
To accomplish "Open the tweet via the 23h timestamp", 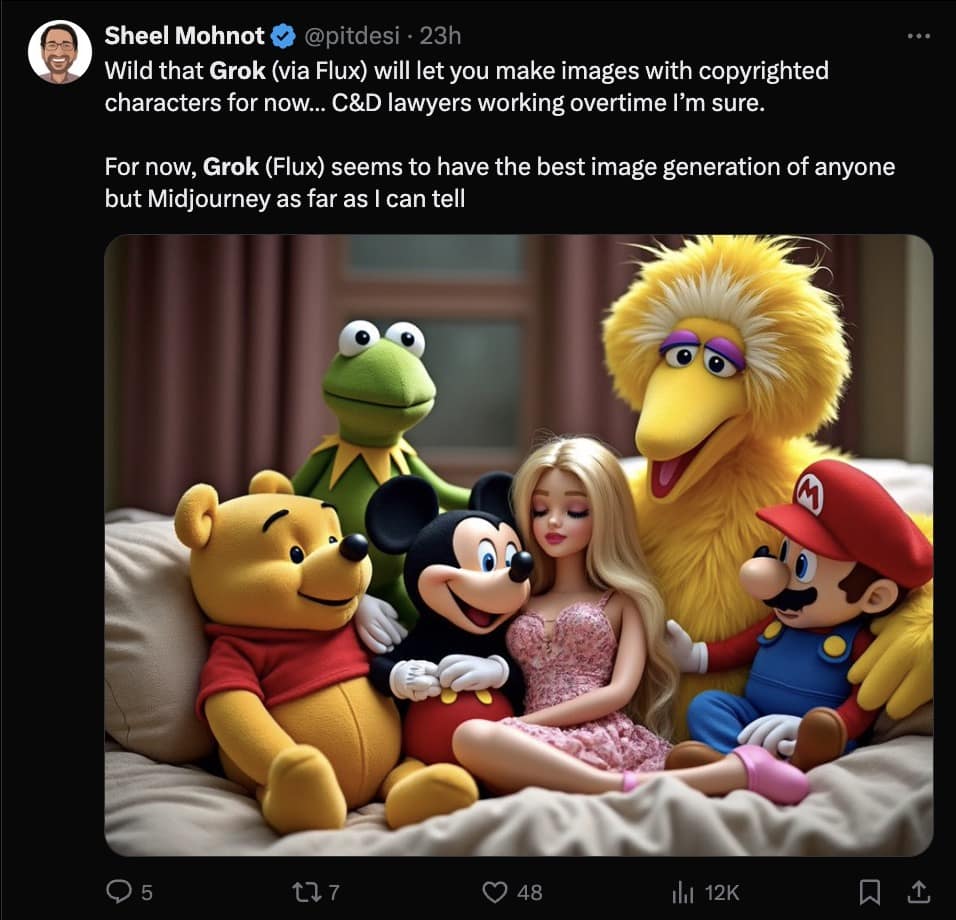I will (440, 37).
